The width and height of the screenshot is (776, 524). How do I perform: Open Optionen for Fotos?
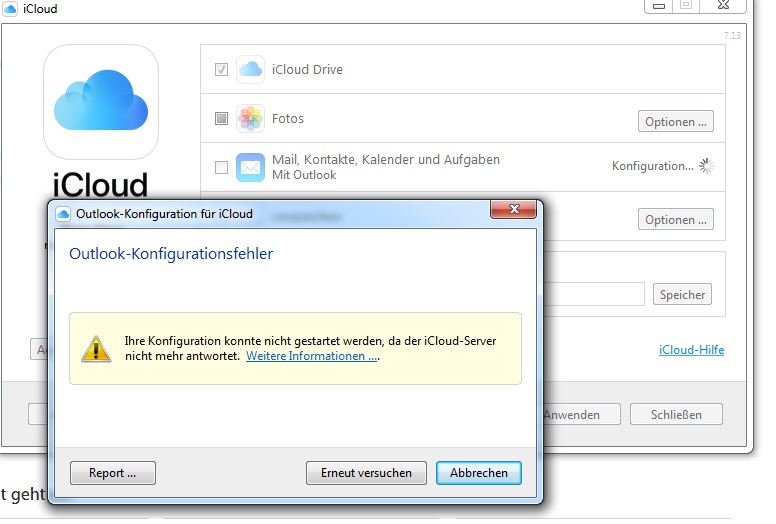pyautogui.click(x=676, y=121)
